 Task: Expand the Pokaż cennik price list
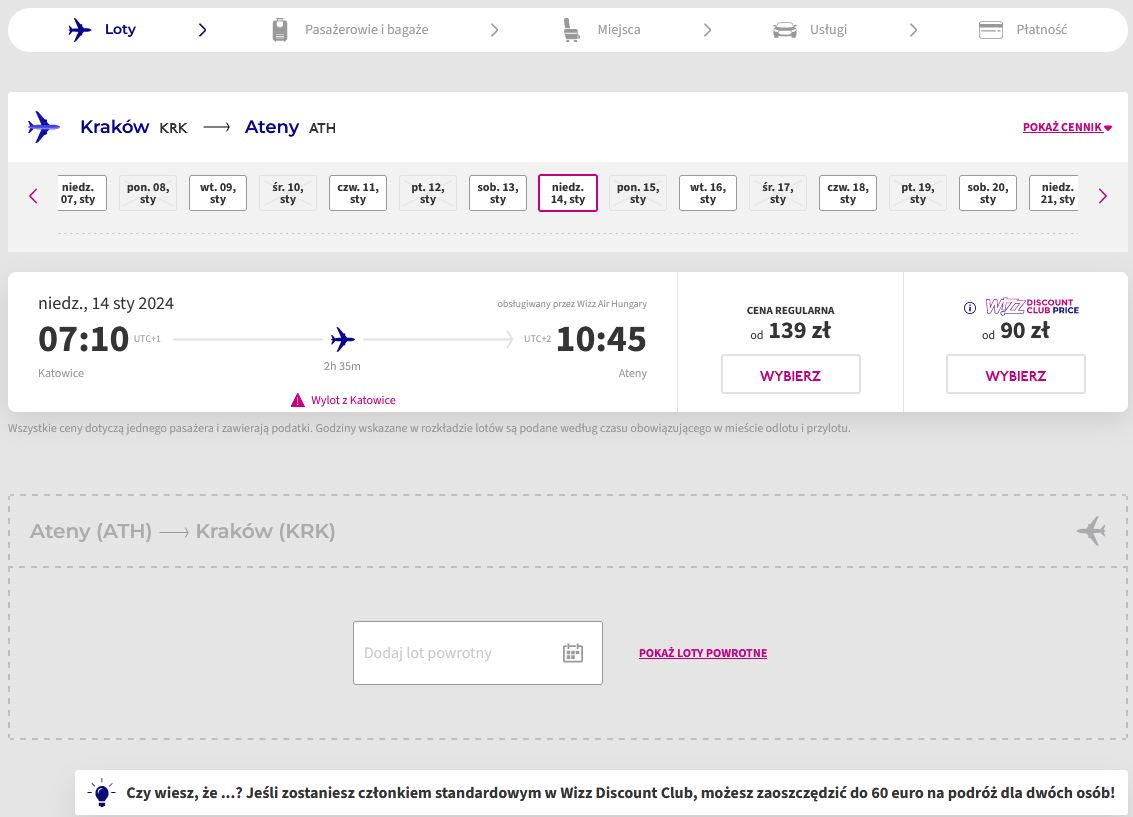[1066, 128]
